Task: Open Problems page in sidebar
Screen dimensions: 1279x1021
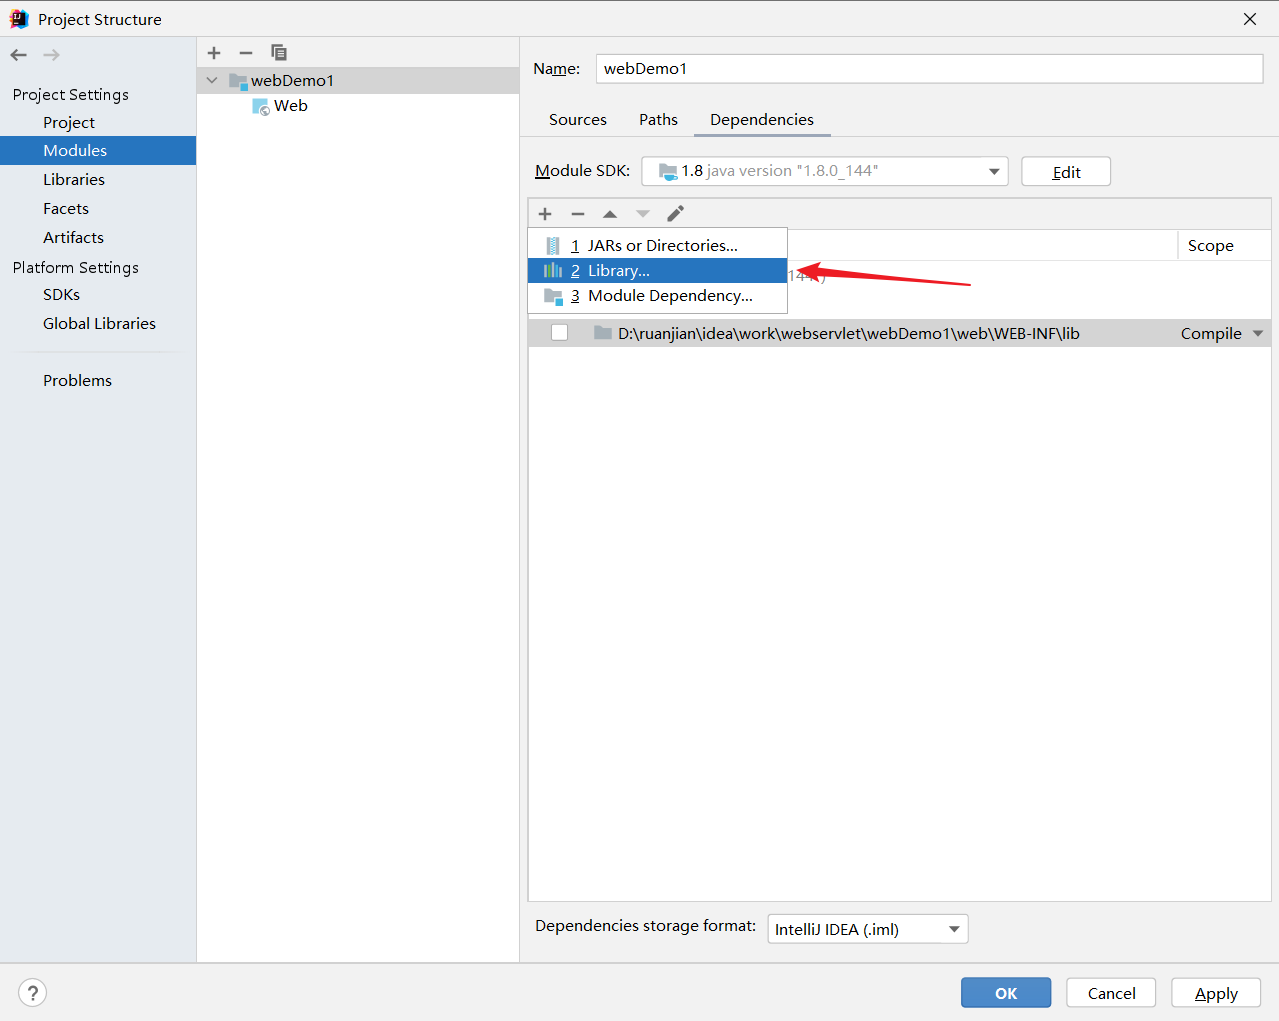Action: click(77, 380)
